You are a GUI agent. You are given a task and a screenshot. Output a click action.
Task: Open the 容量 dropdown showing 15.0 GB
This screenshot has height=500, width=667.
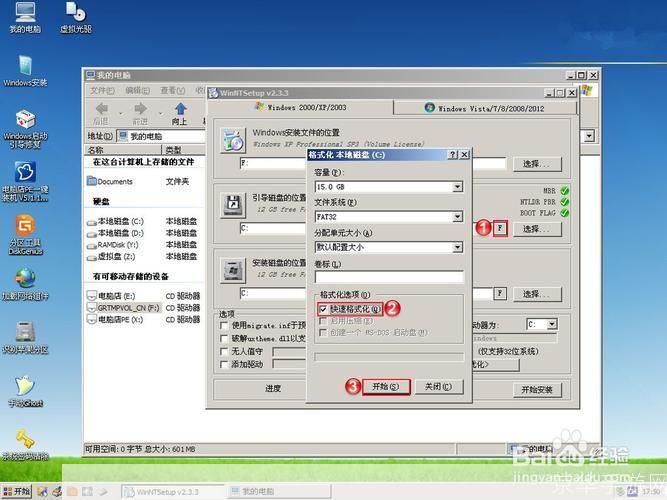point(457,187)
